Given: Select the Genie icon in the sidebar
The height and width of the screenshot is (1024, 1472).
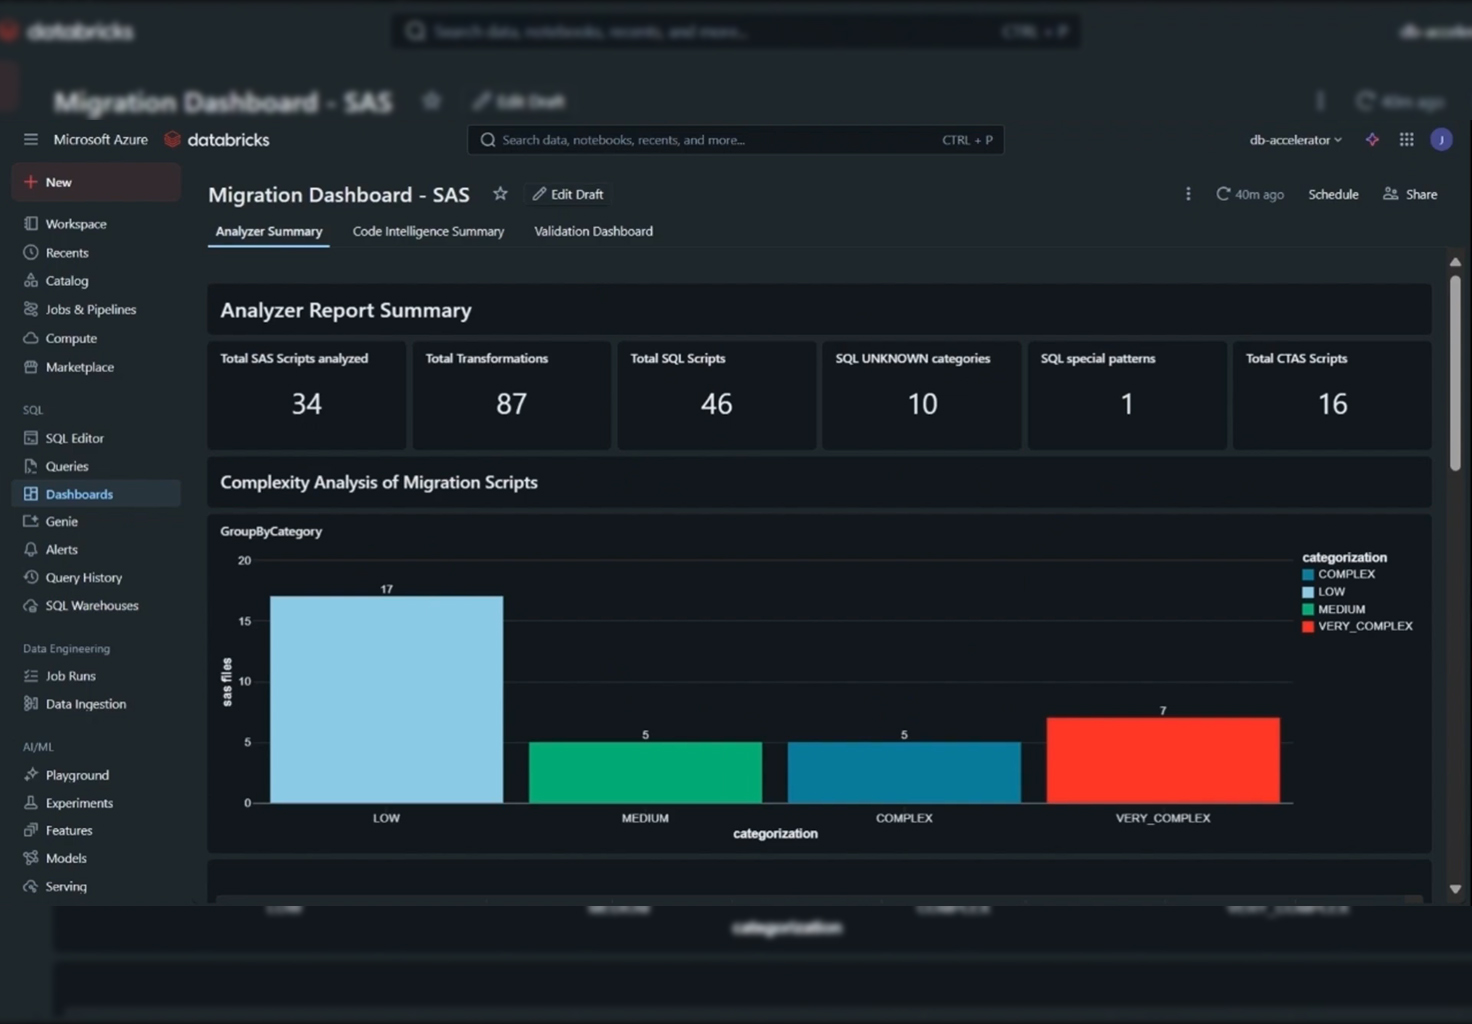Looking at the screenshot, I should tap(31, 521).
